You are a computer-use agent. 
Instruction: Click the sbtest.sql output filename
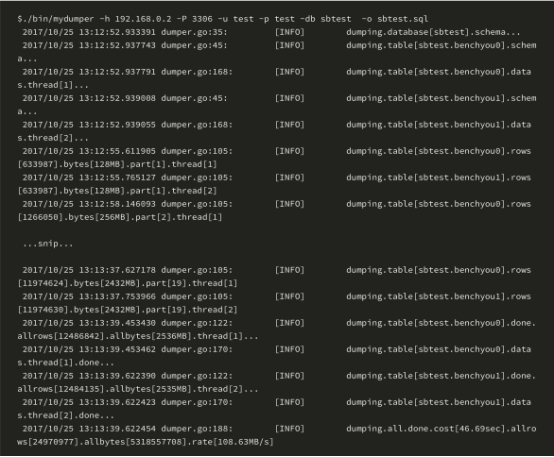403,19
